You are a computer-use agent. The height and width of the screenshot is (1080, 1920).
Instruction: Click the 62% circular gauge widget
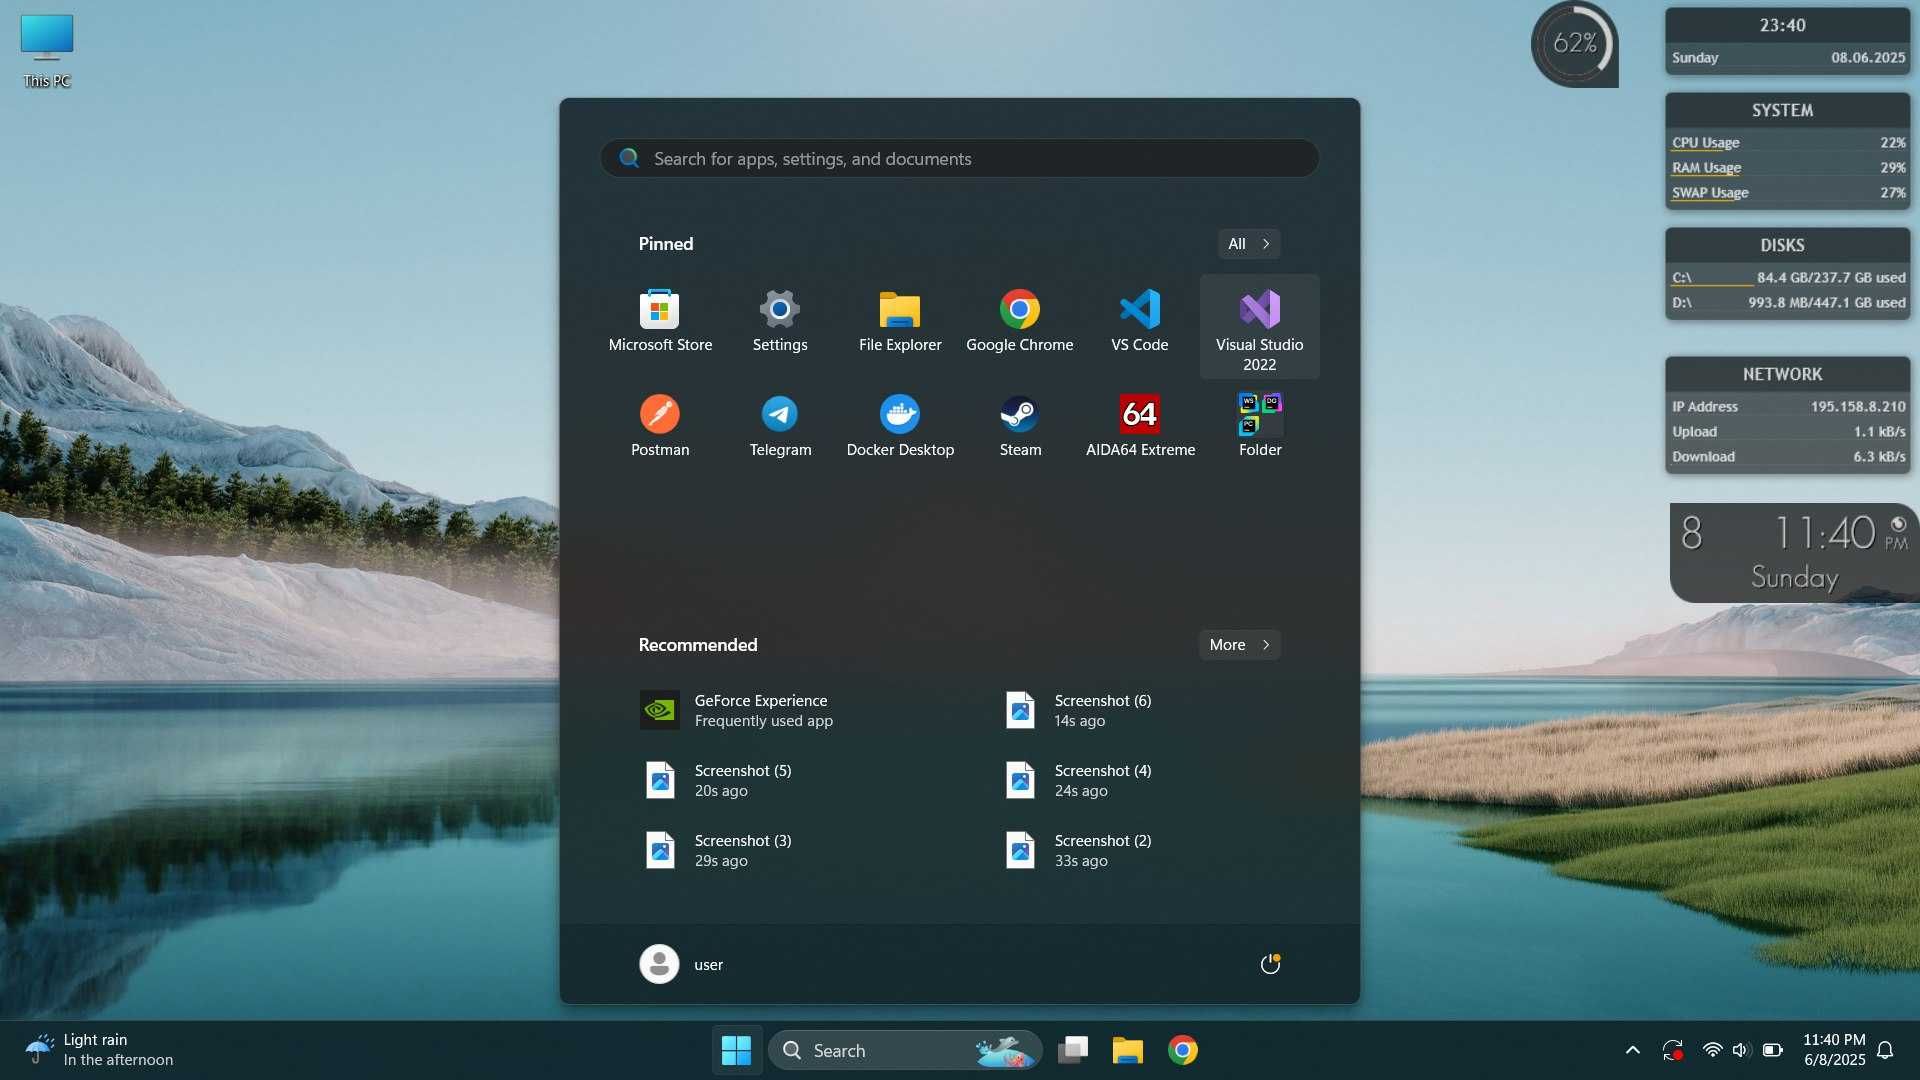coord(1574,44)
